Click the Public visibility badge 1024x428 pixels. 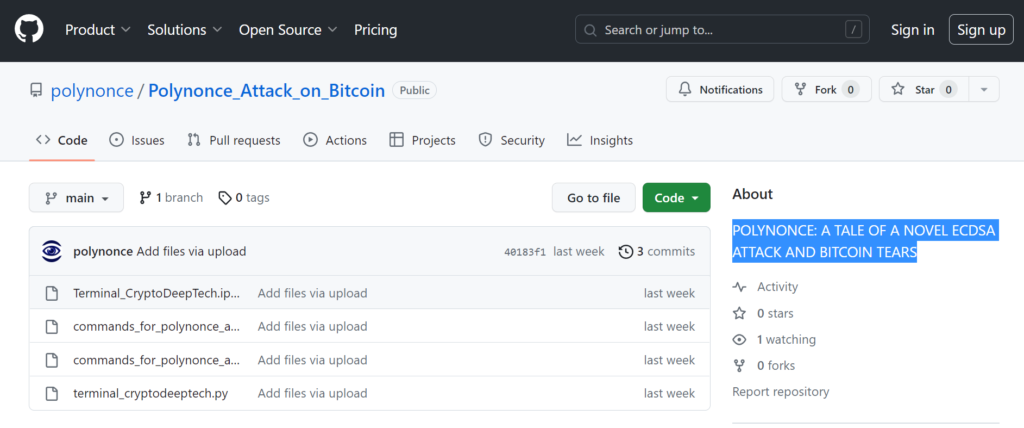415,91
